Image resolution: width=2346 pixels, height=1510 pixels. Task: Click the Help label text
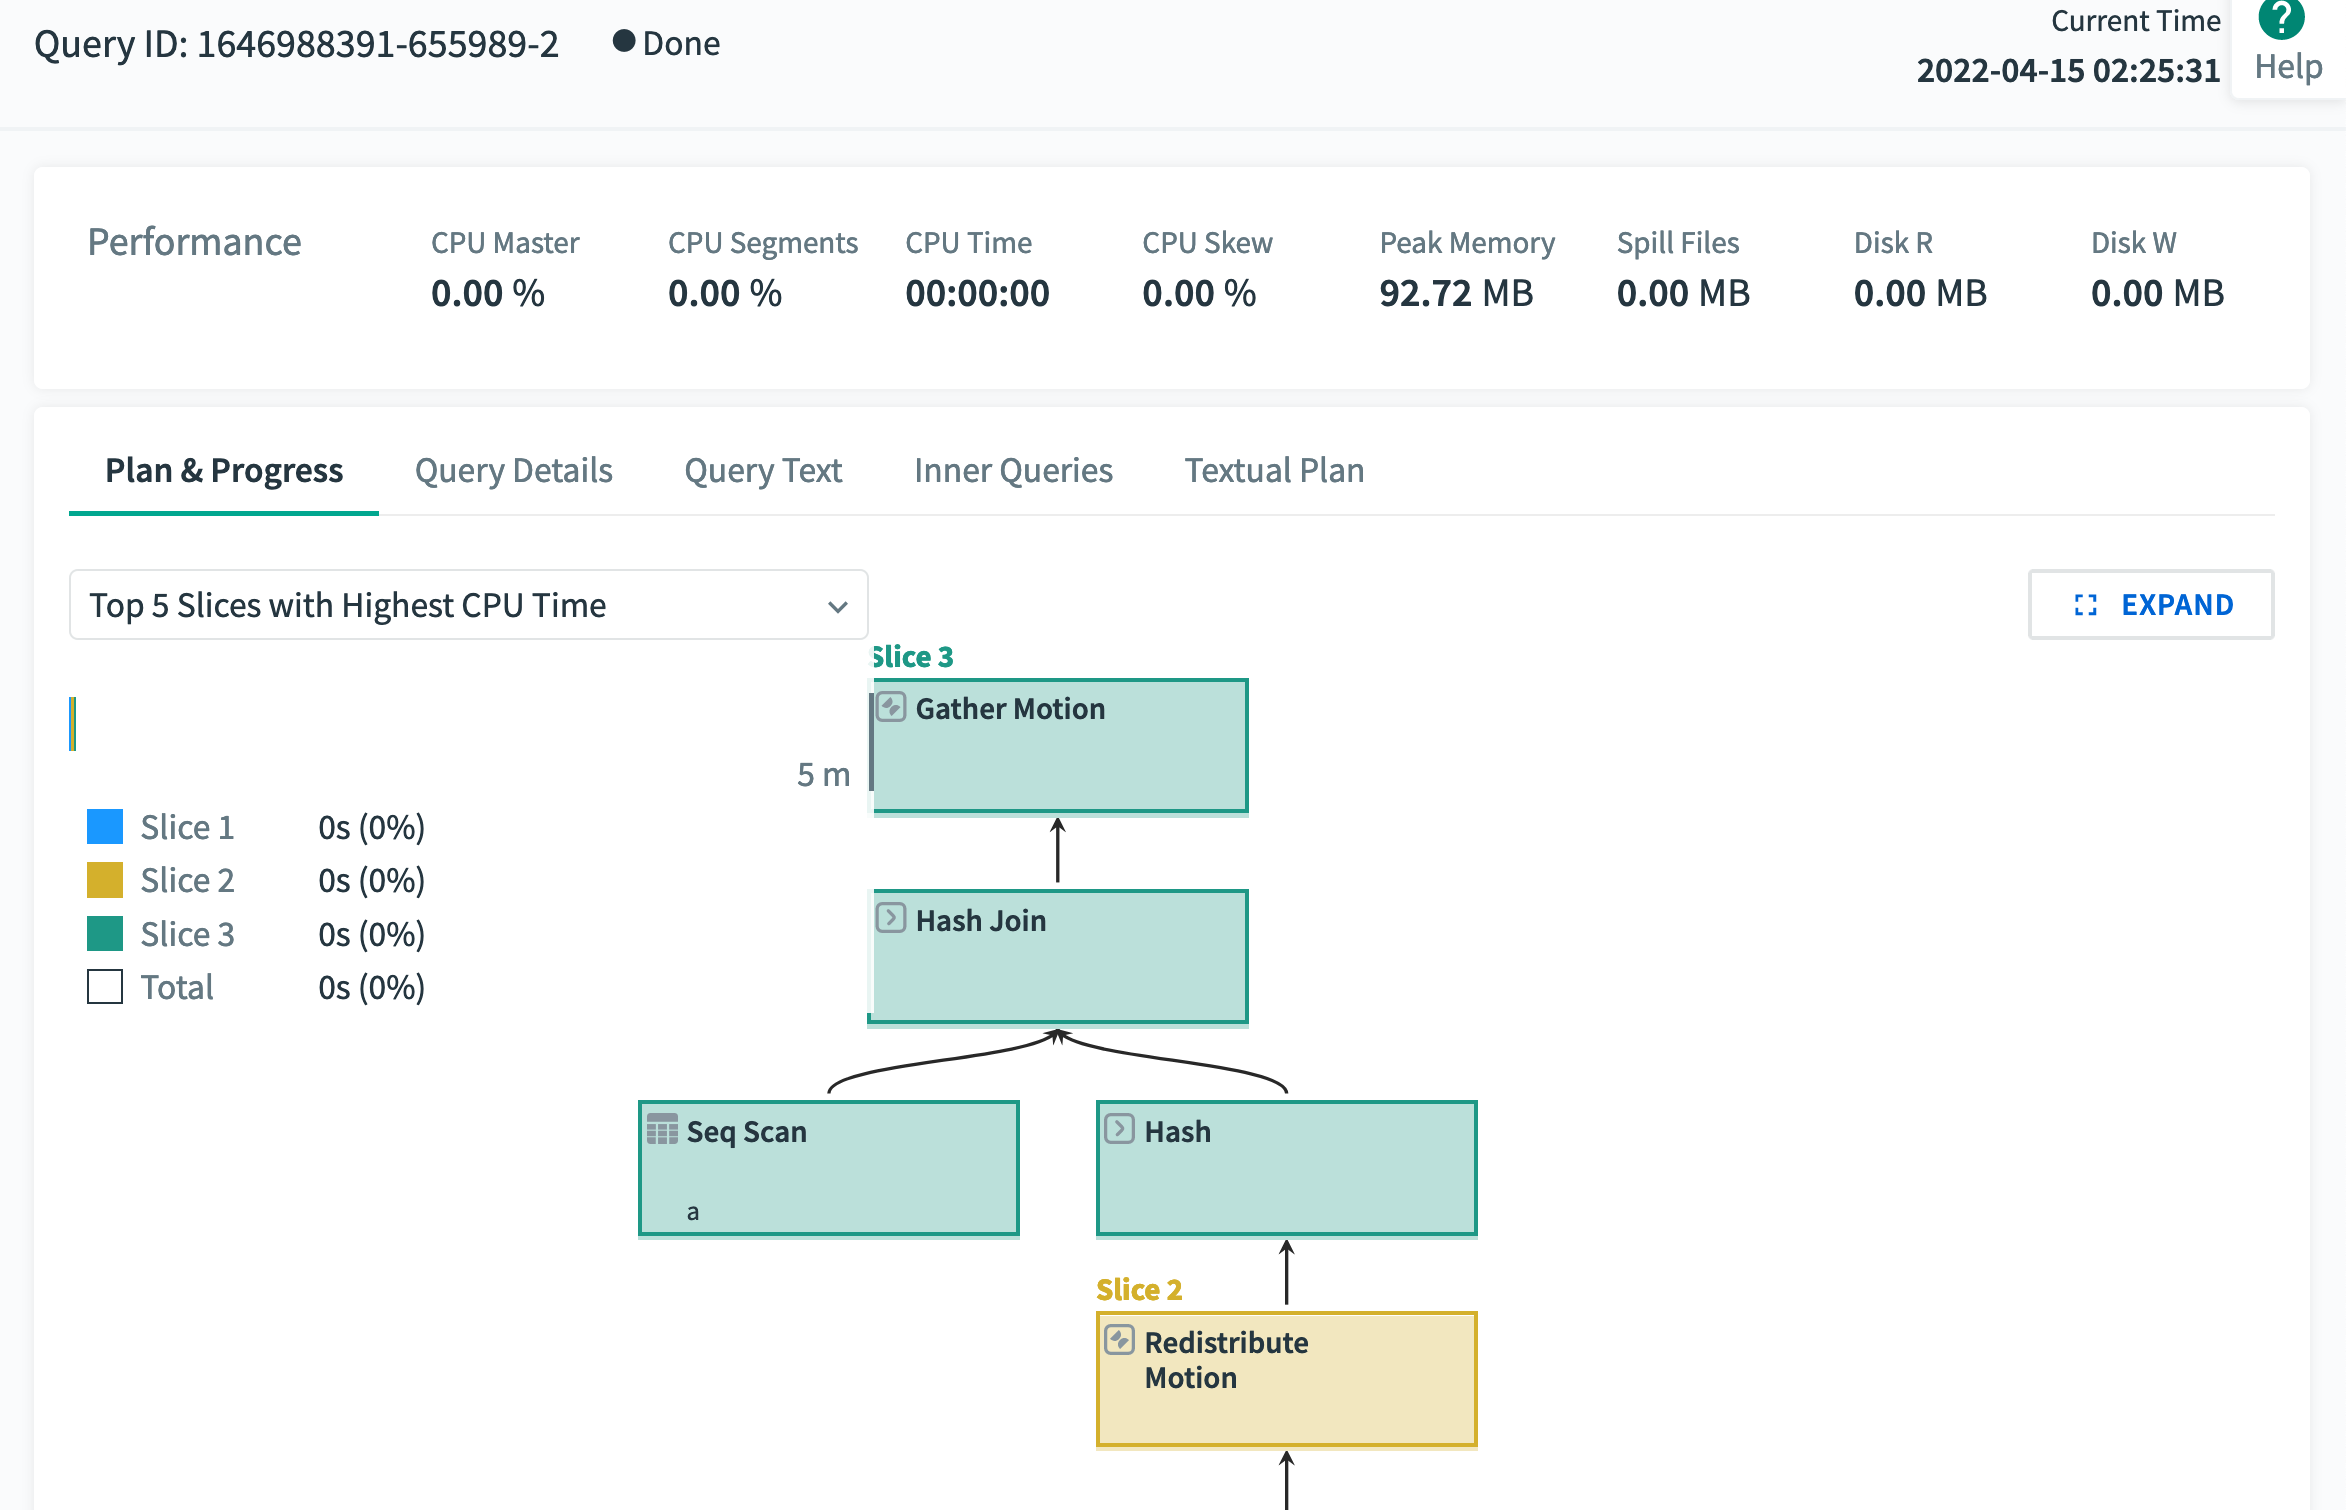2288,67
